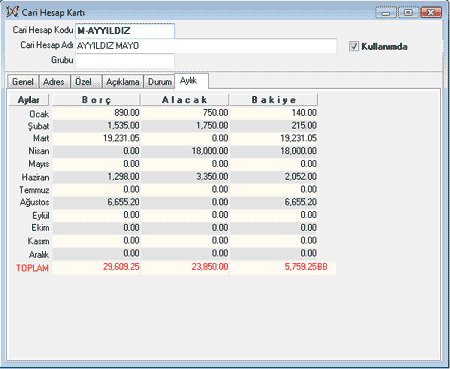Switch to the Genel tab
This screenshot has width=450, height=369.
[x=23, y=82]
